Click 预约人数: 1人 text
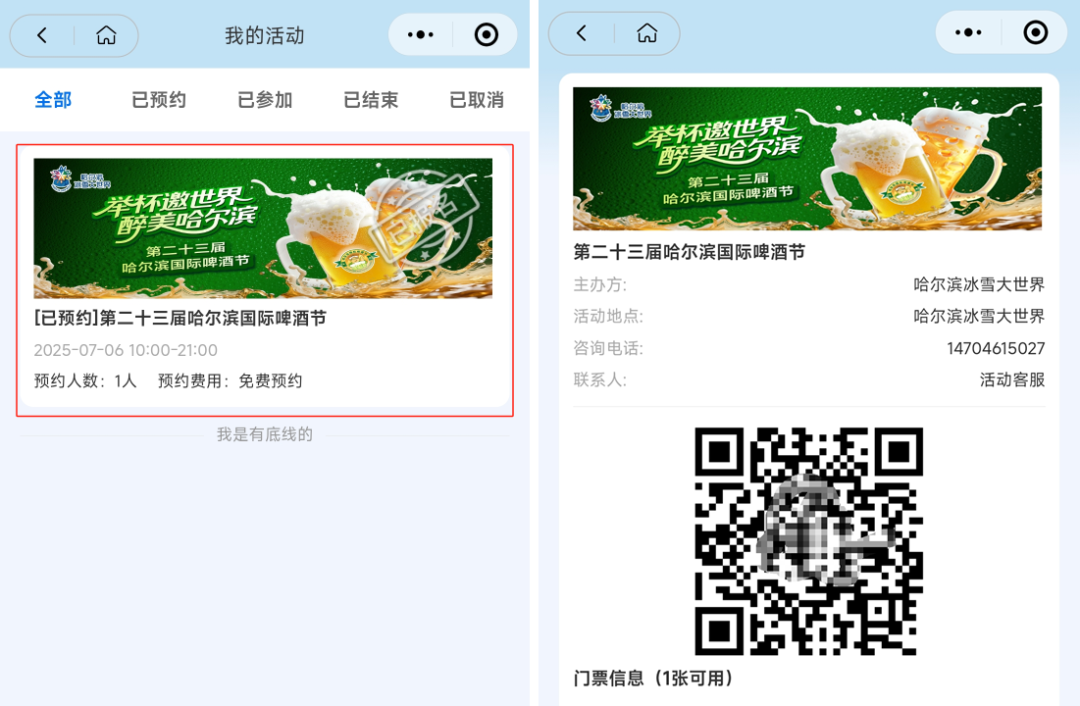 click(85, 381)
